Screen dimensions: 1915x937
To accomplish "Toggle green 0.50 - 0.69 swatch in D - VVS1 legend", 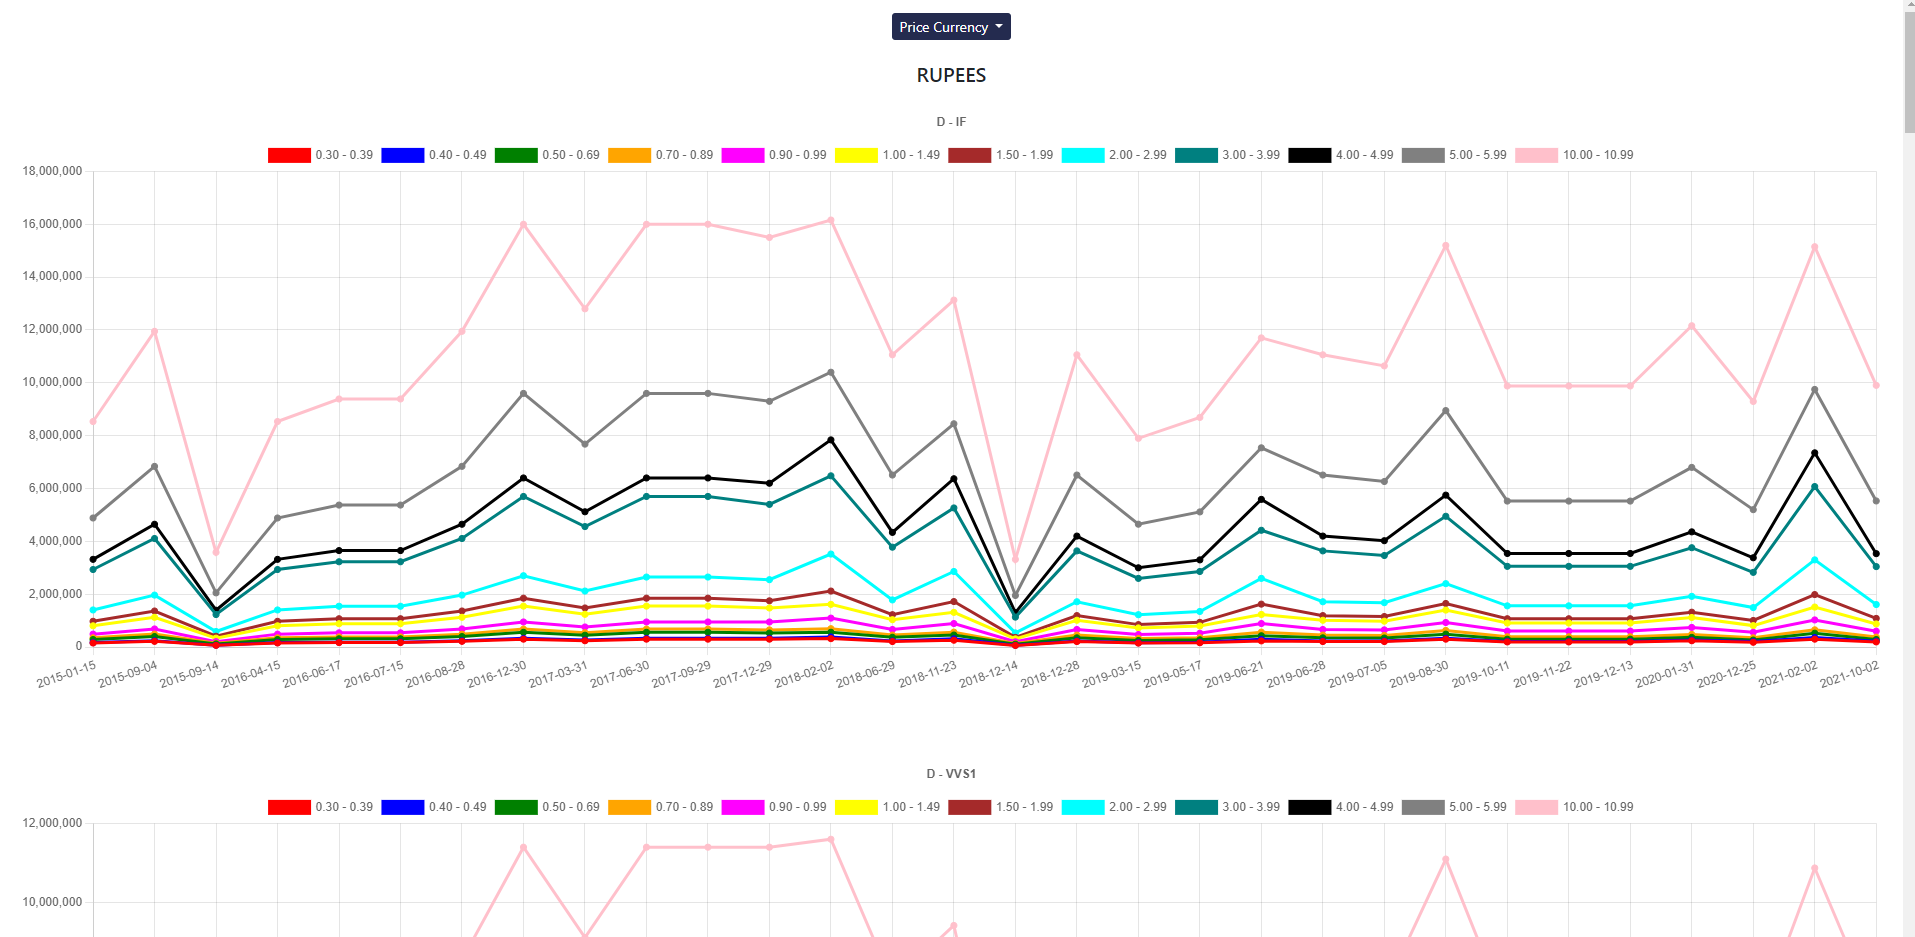I will pos(516,807).
